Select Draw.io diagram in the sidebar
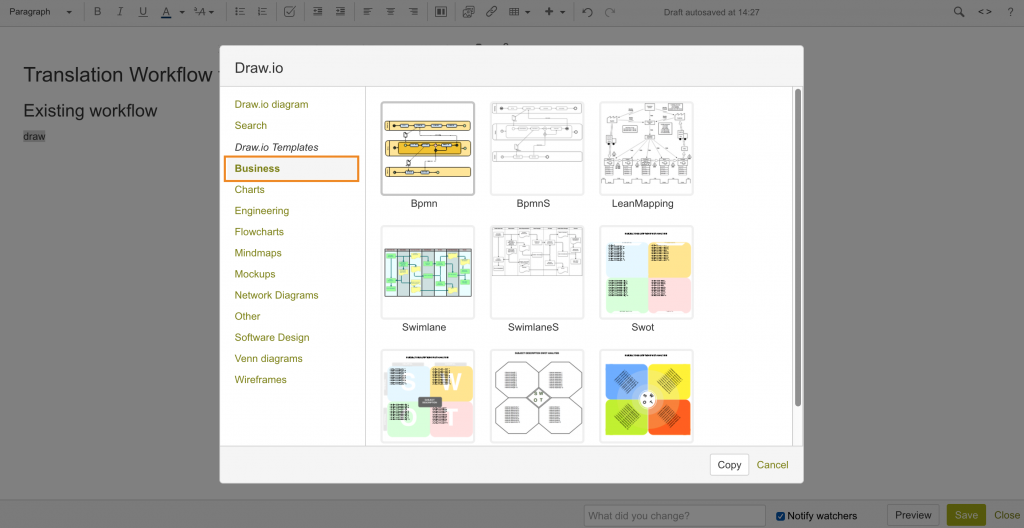 coord(271,104)
